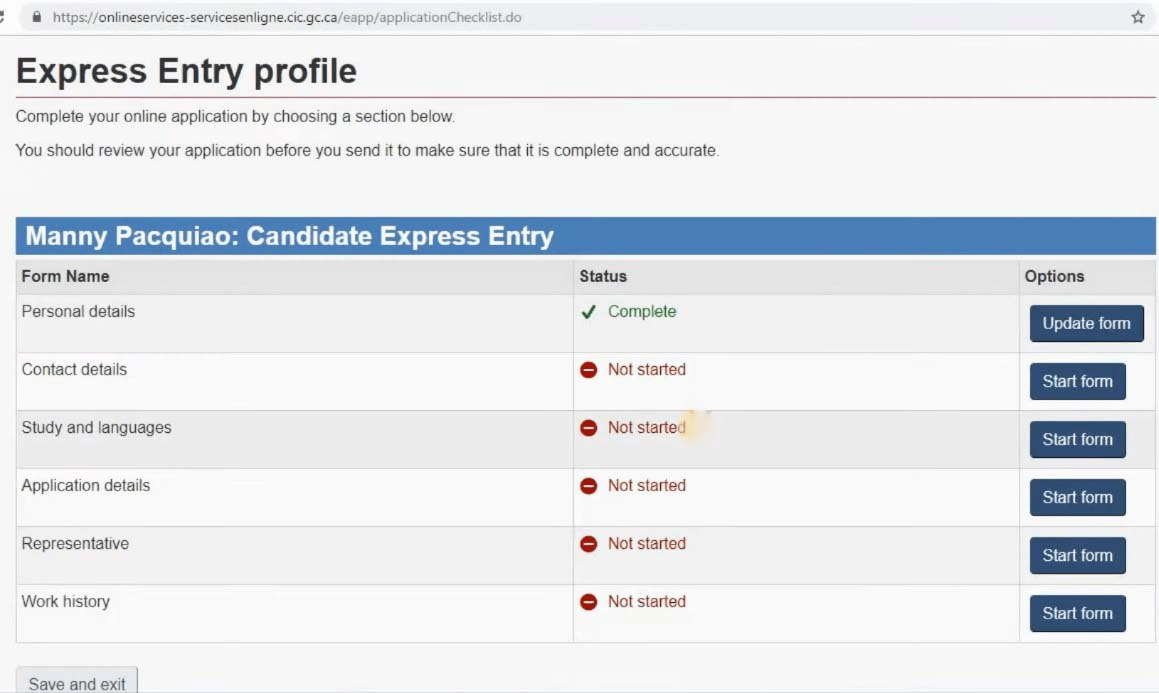Start the Representative form
Image resolution: width=1159 pixels, height=693 pixels.
[1077, 556]
